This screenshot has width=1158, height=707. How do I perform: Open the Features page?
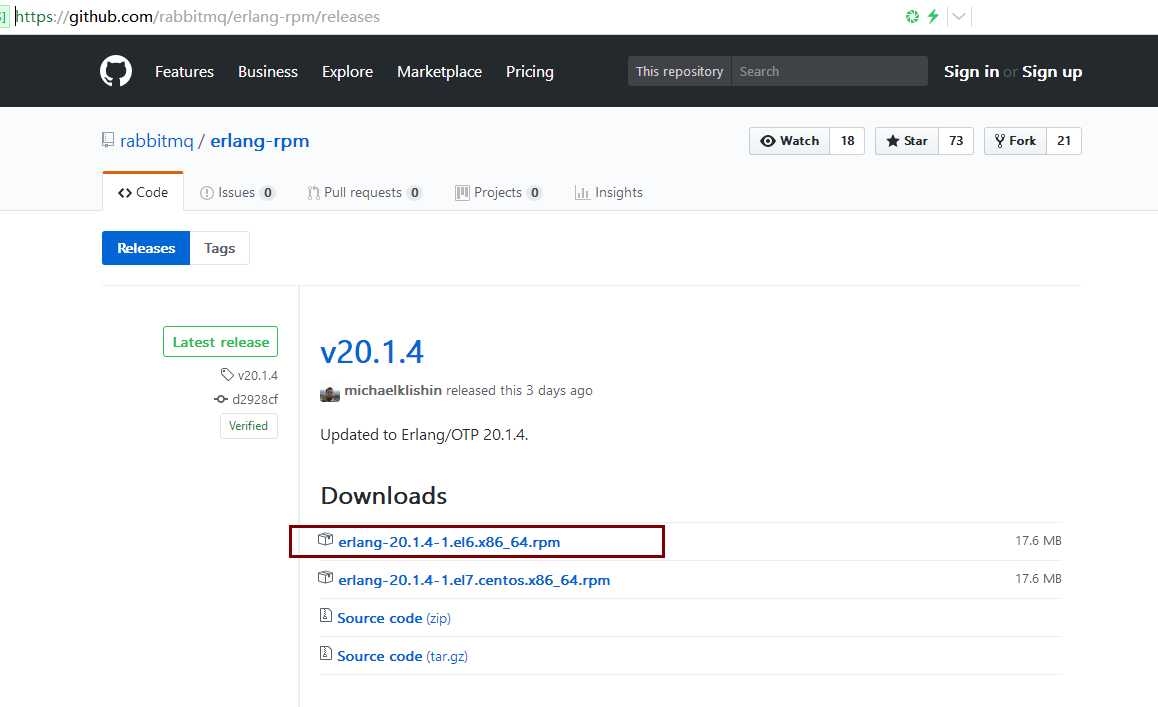pos(184,72)
